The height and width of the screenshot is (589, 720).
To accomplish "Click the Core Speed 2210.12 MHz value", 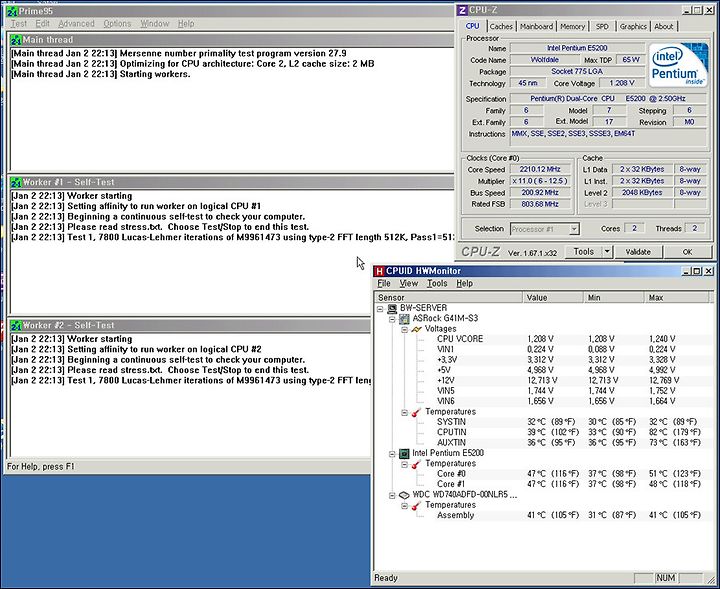I will 540,169.
